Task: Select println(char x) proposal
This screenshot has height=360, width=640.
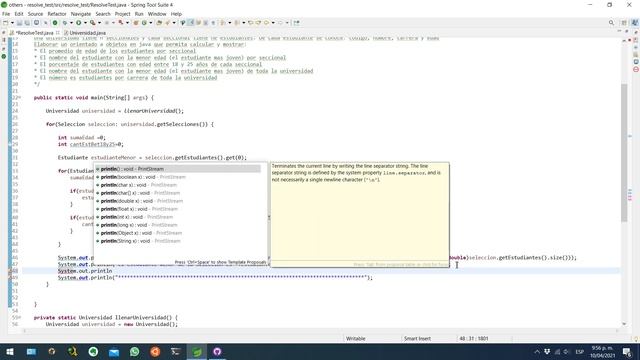Action: pyautogui.click(x=178, y=185)
